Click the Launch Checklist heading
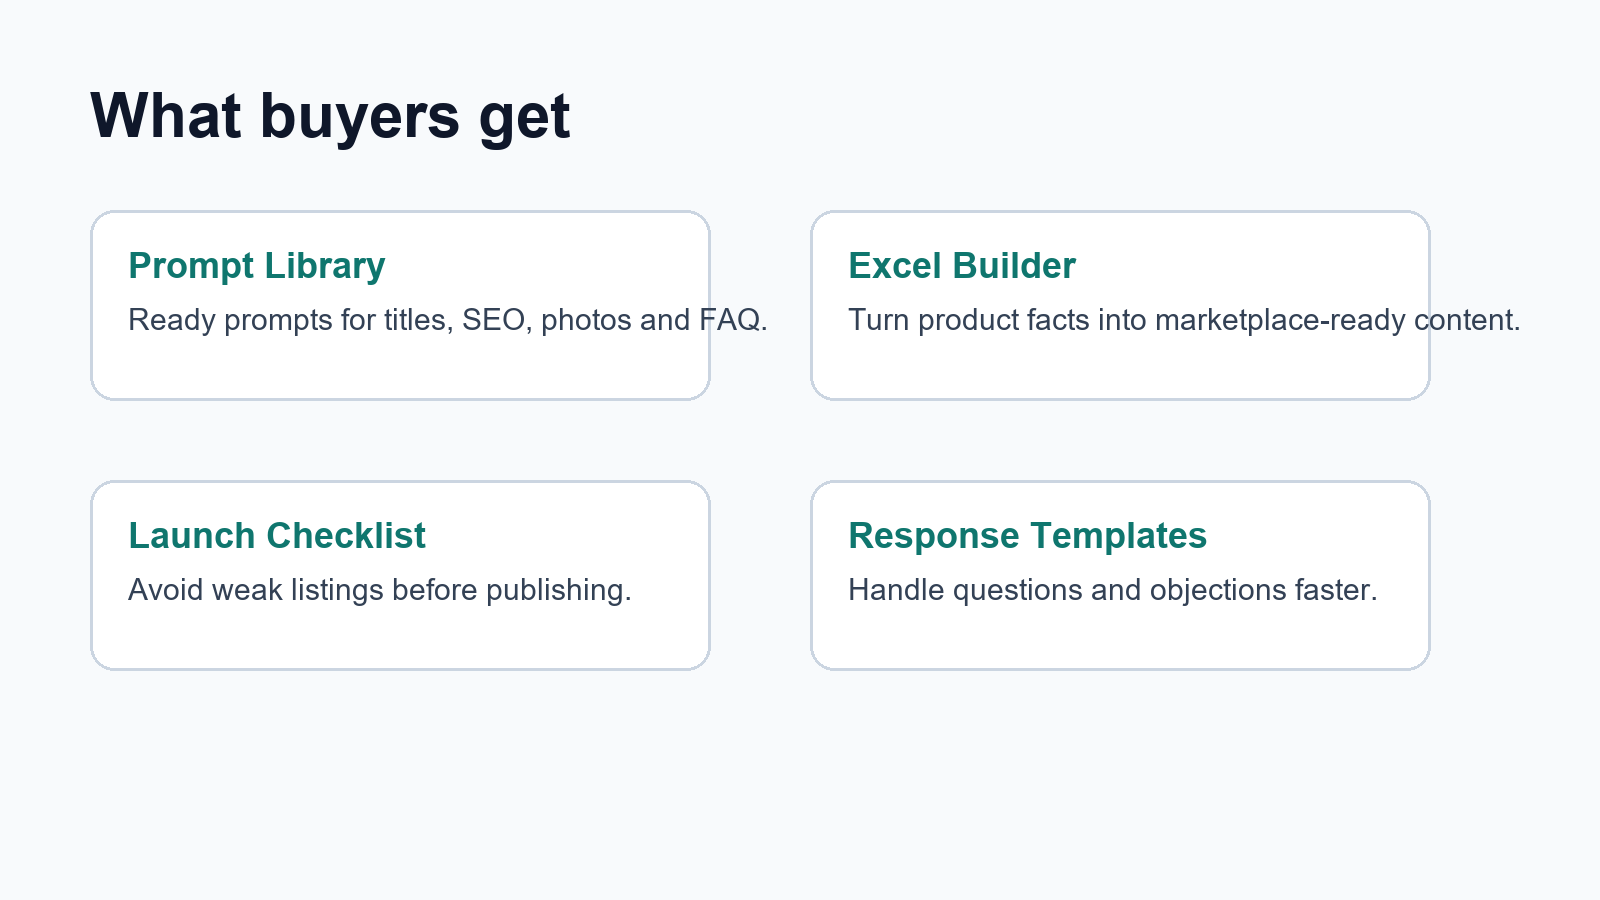 click(277, 536)
